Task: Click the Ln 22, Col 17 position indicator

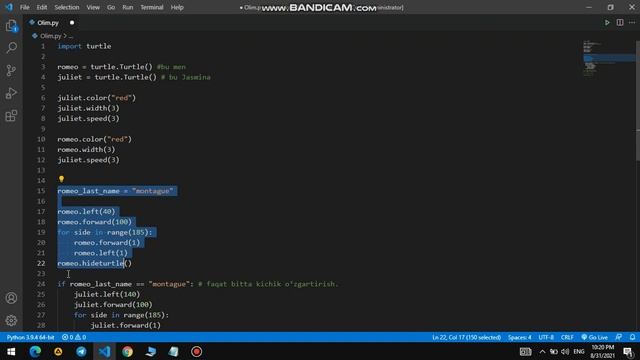Action: (467, 338)
